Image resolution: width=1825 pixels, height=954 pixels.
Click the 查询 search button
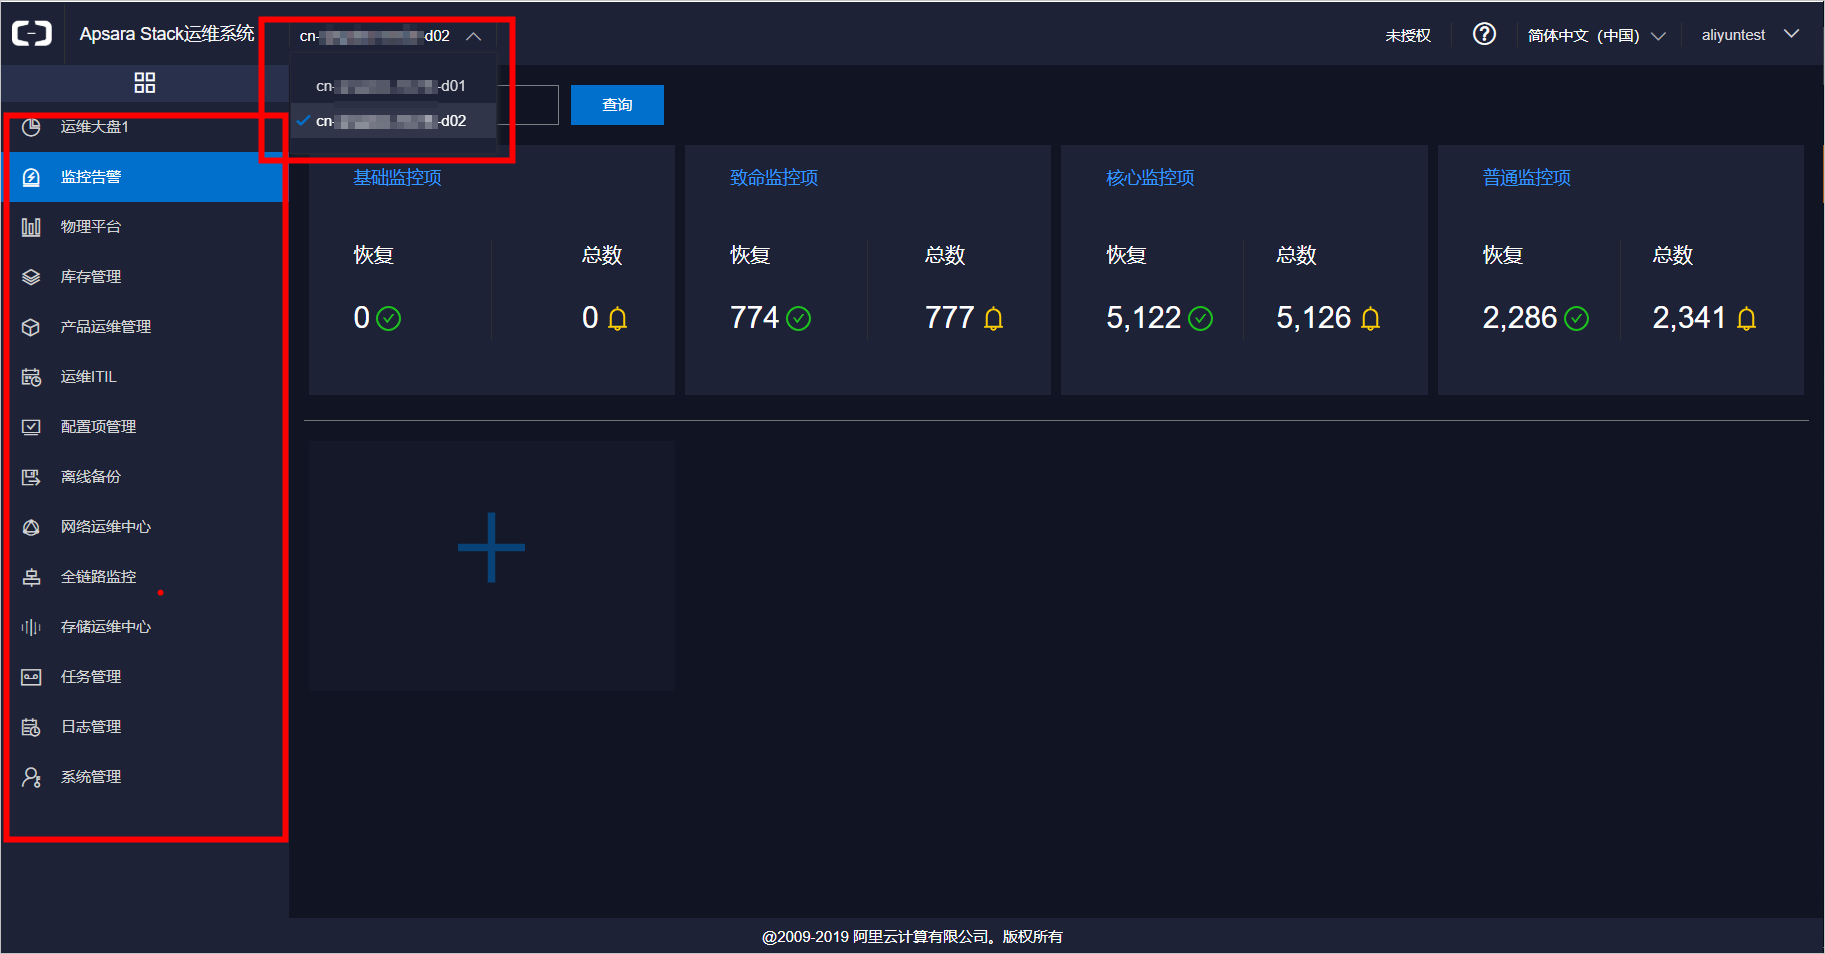(617, 105)
